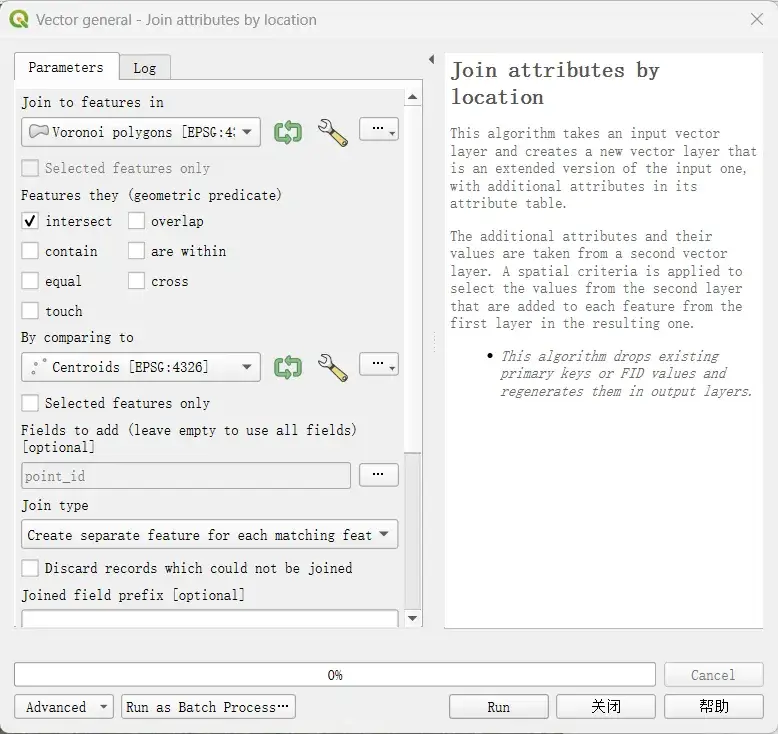Open advanced options wrench for Centroids layer

(332, 367)
